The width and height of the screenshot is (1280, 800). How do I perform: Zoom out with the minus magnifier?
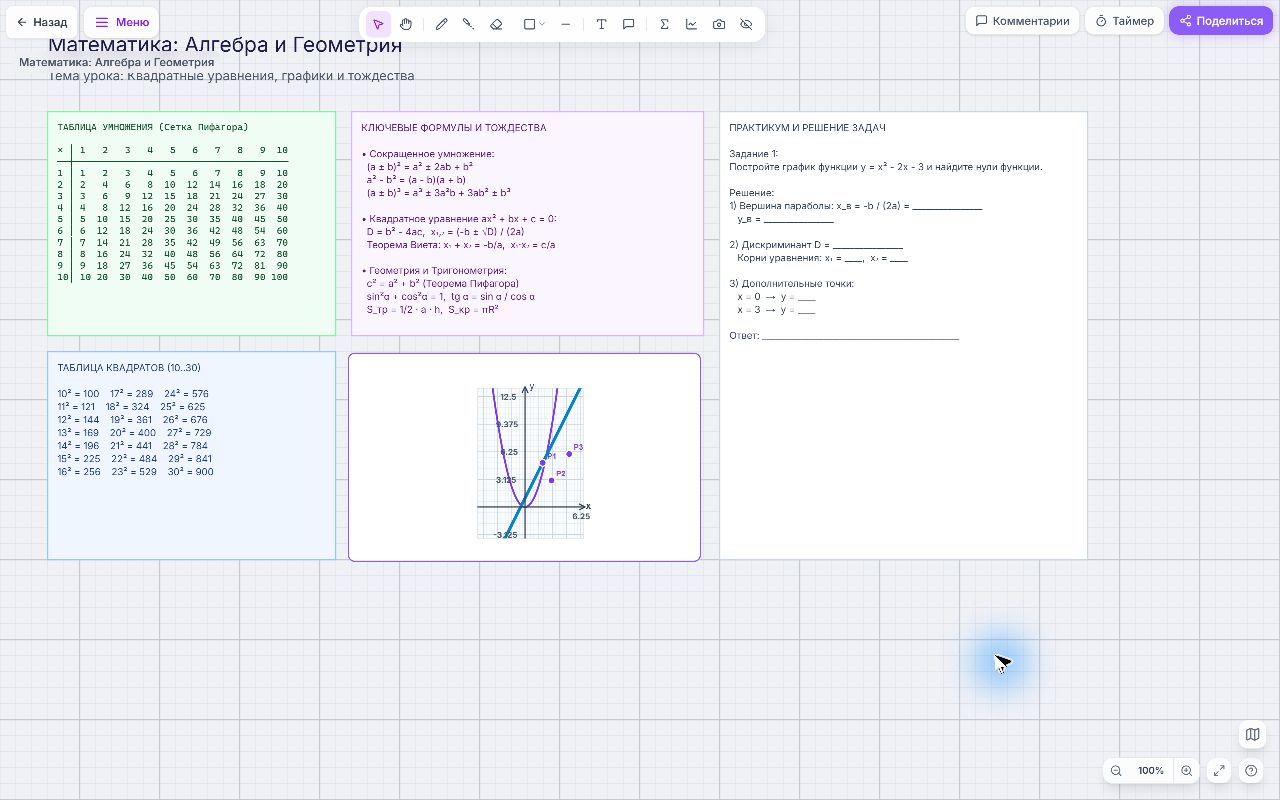click(x=1116, y=771)
